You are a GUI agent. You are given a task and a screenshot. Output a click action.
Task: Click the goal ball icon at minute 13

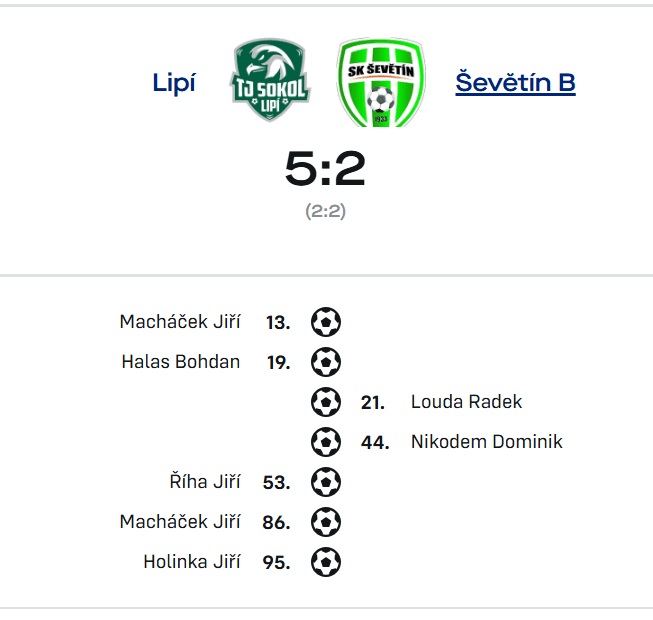(326, 322)
